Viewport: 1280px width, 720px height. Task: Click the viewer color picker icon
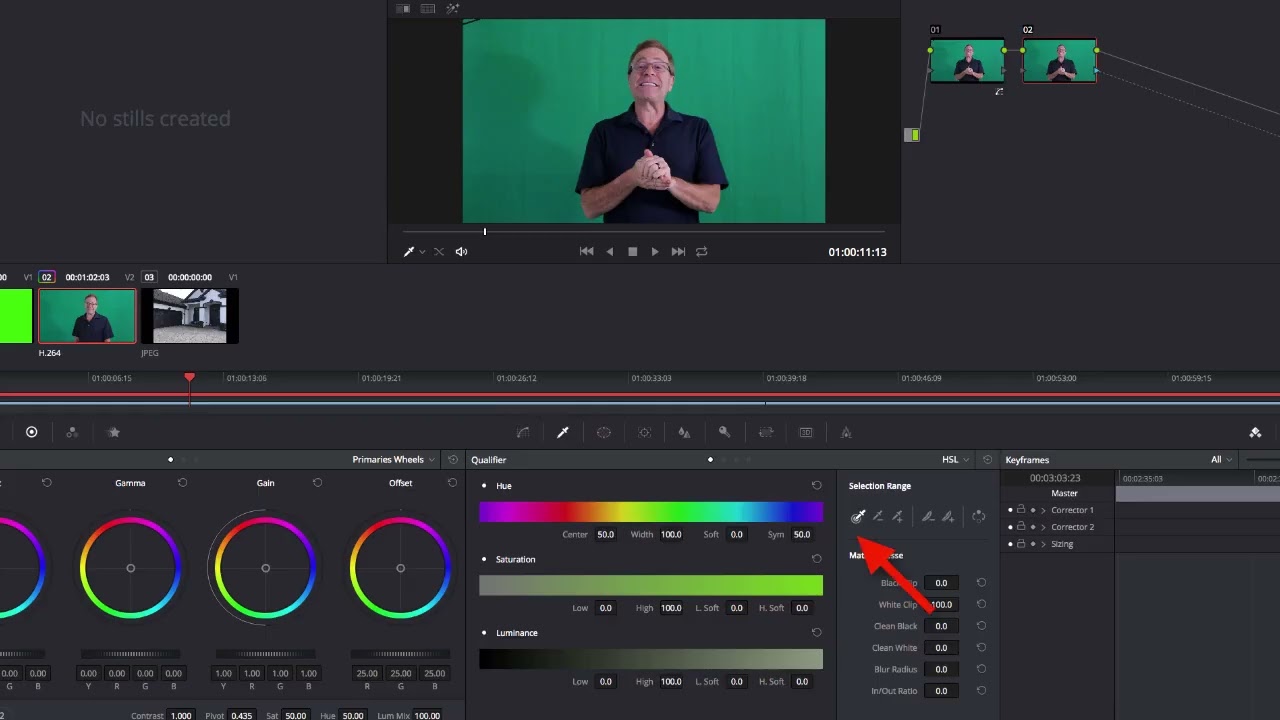(x=408, y=252)
